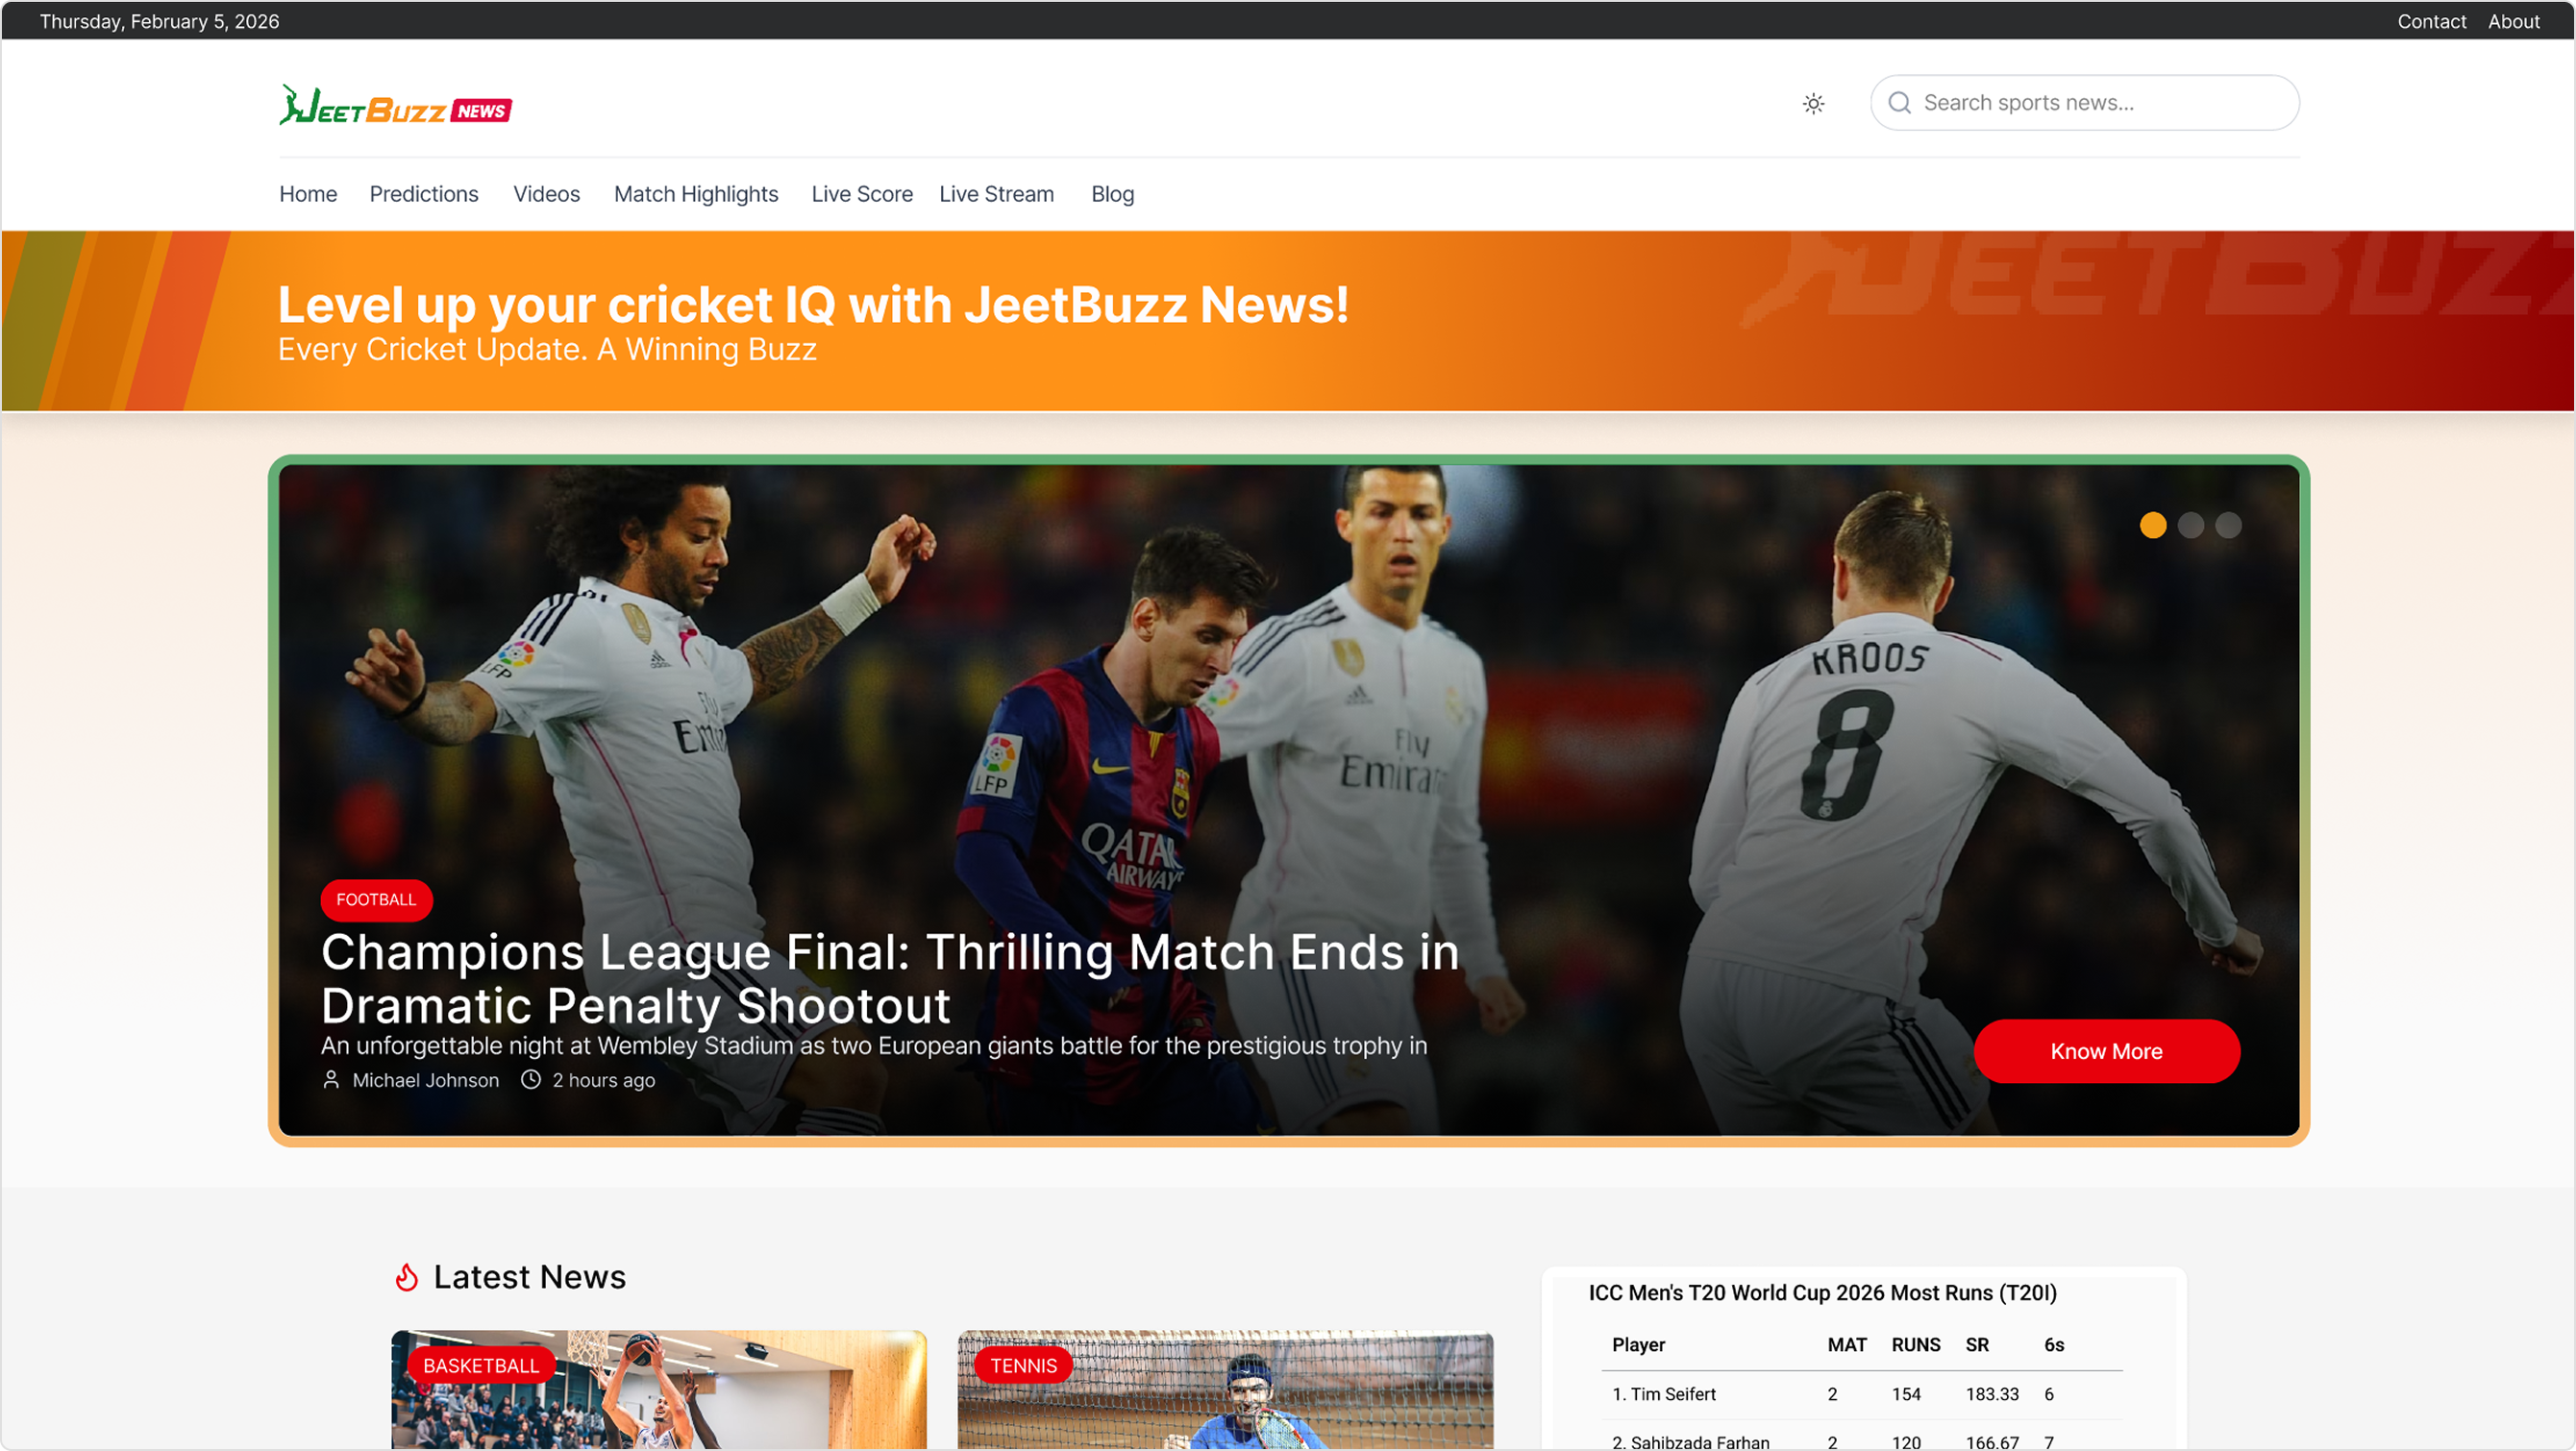Click the active orange carousel dot
The height and width of the screenshot is (1451, 2576).
2153,524
